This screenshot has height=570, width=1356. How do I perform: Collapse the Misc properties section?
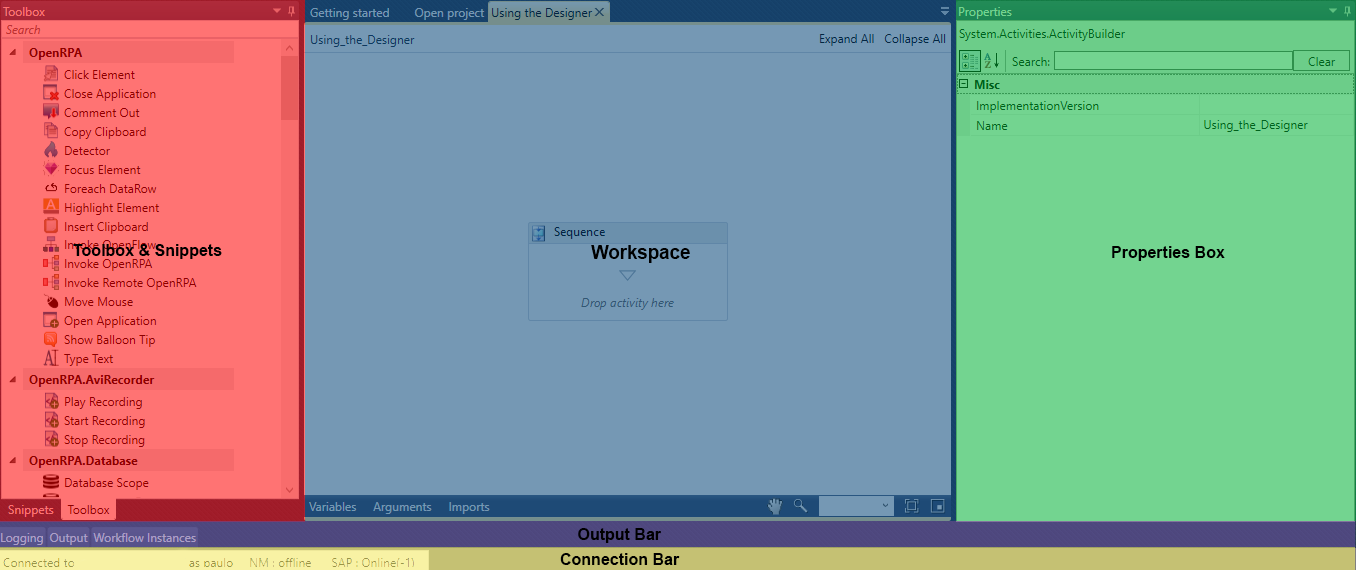pos(964,85)
